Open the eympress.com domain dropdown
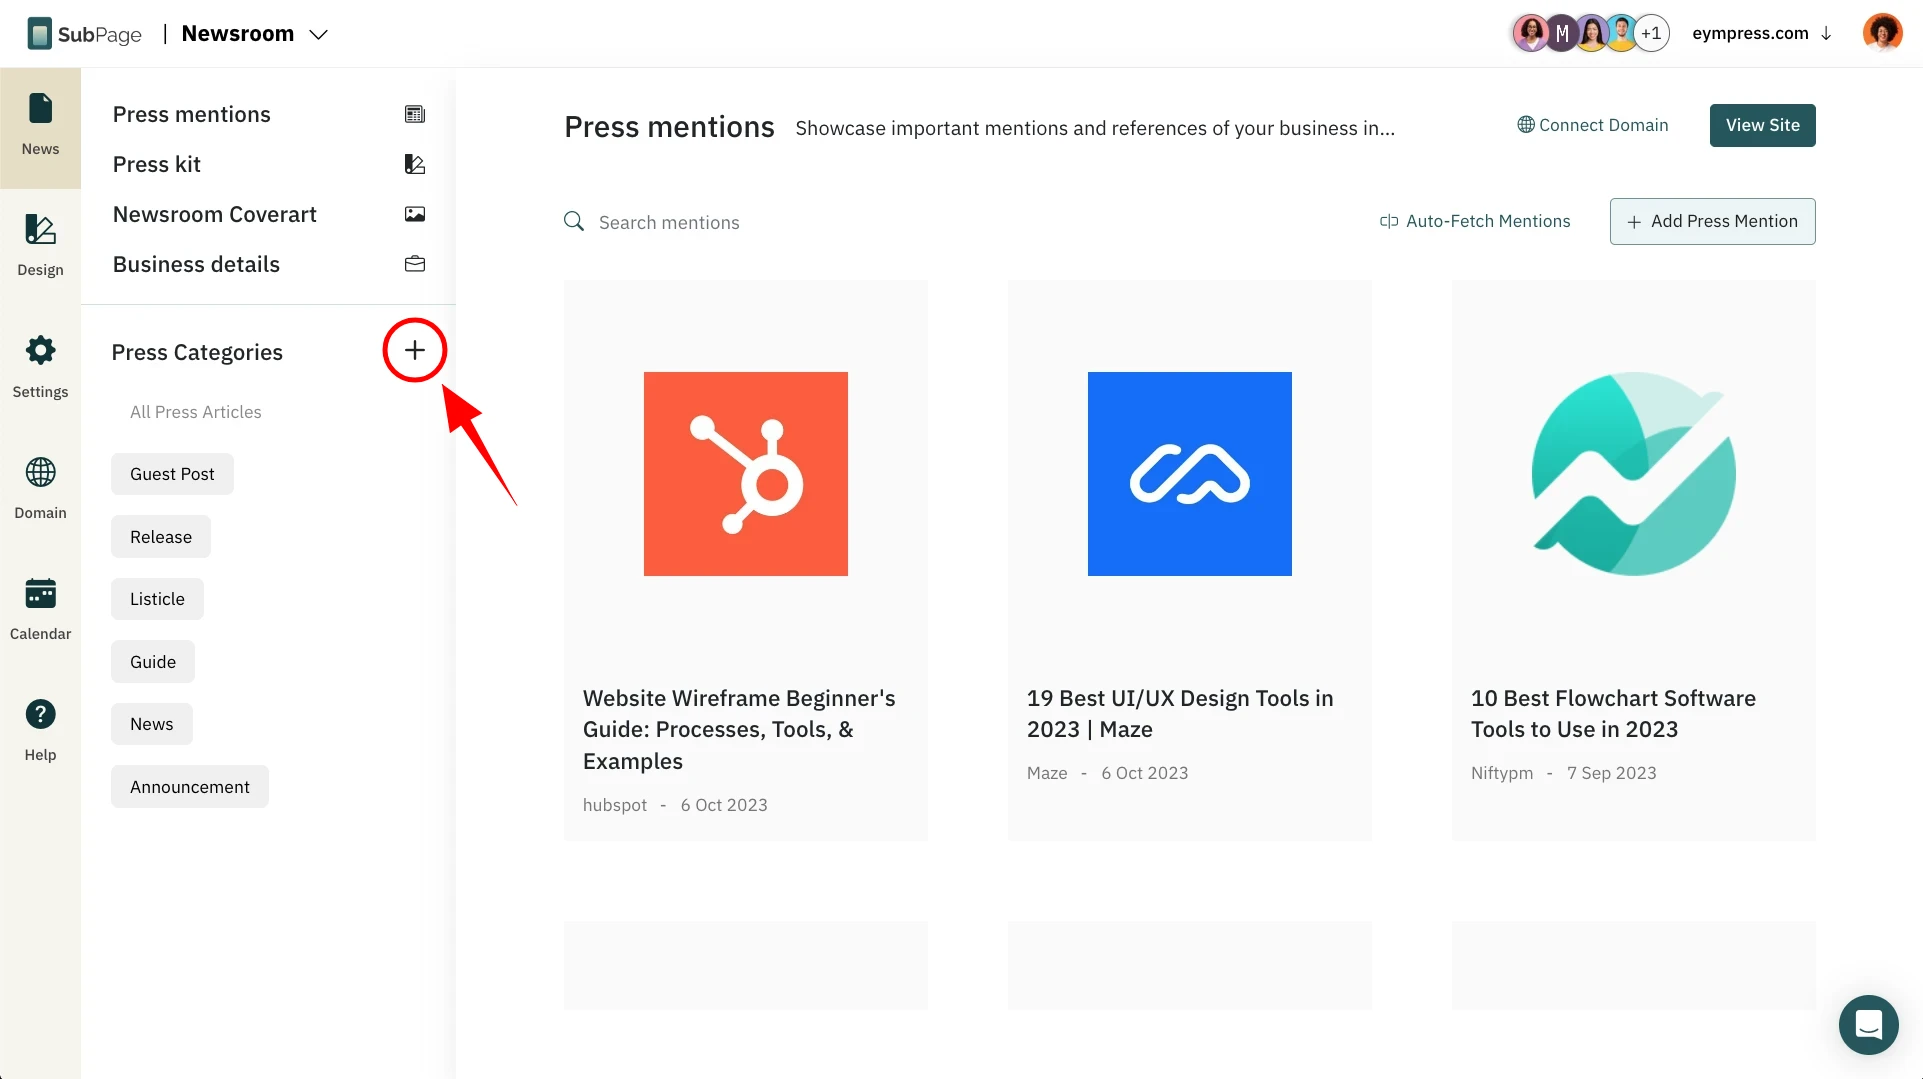This screenshot has width=1923, height=1079. (1762, 33)
